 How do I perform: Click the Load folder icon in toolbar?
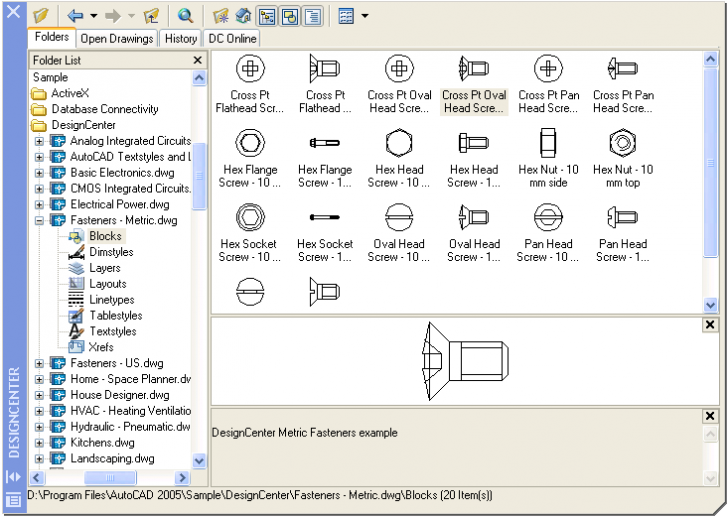41,16
